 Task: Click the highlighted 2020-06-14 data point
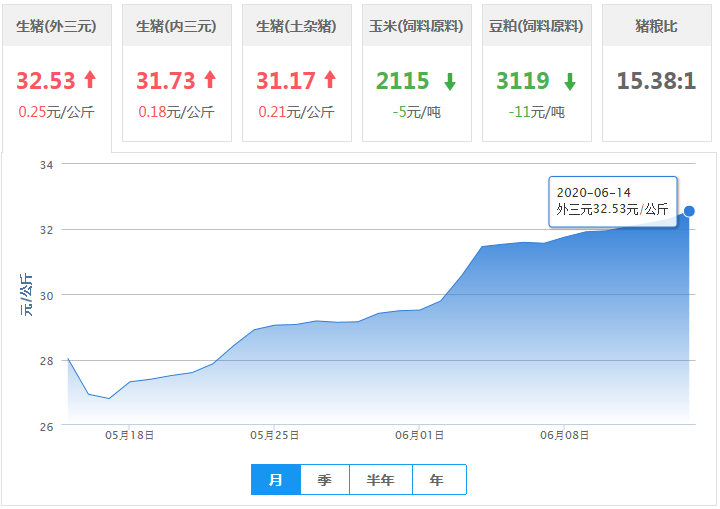(x=689, y=211)
